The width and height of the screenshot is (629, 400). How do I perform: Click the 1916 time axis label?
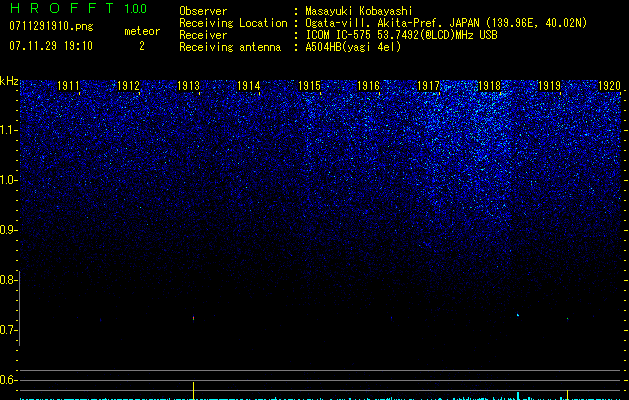coord(369,86)
